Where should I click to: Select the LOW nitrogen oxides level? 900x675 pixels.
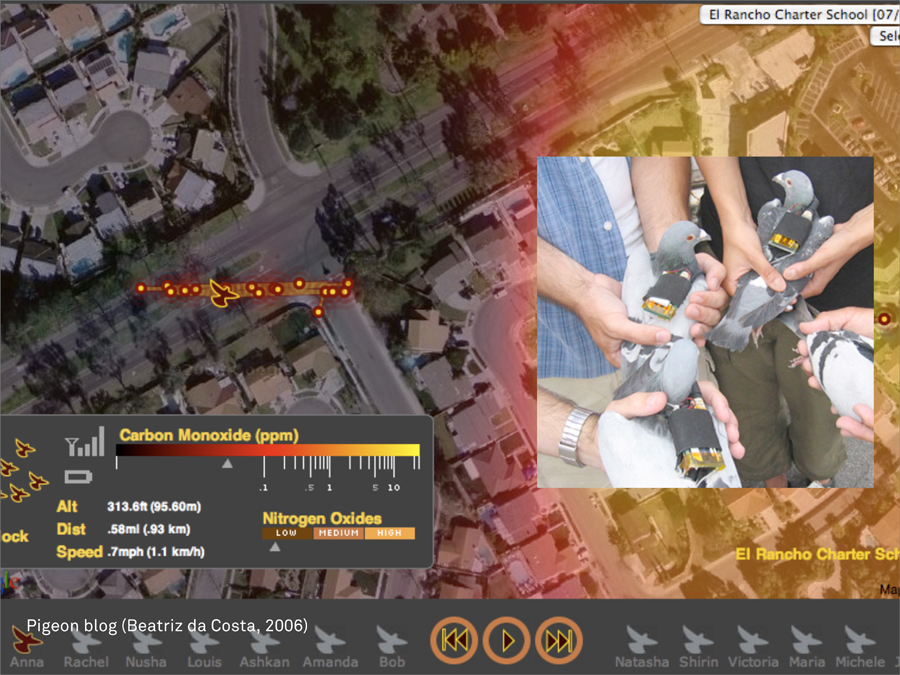click(287, 533)
